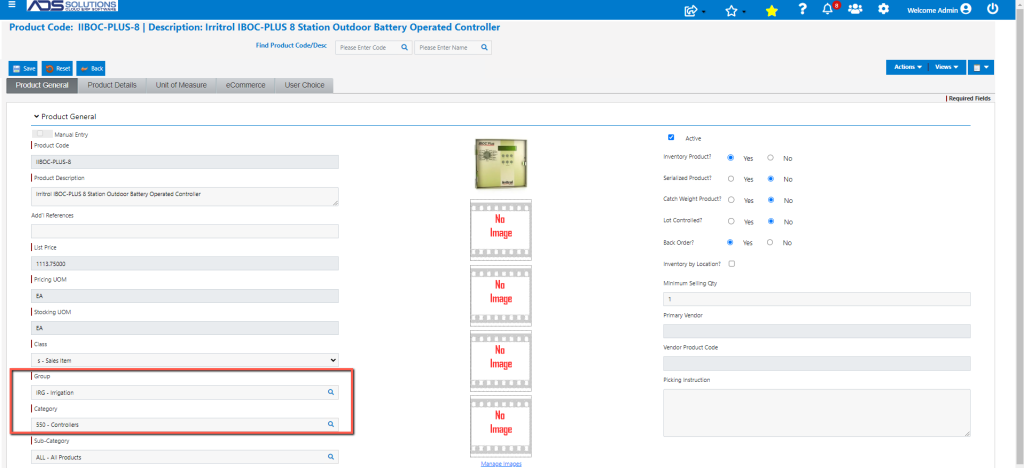Switch to the Product General tab
The width and height of the screenshot is (1024, 468).
[42, 85]
